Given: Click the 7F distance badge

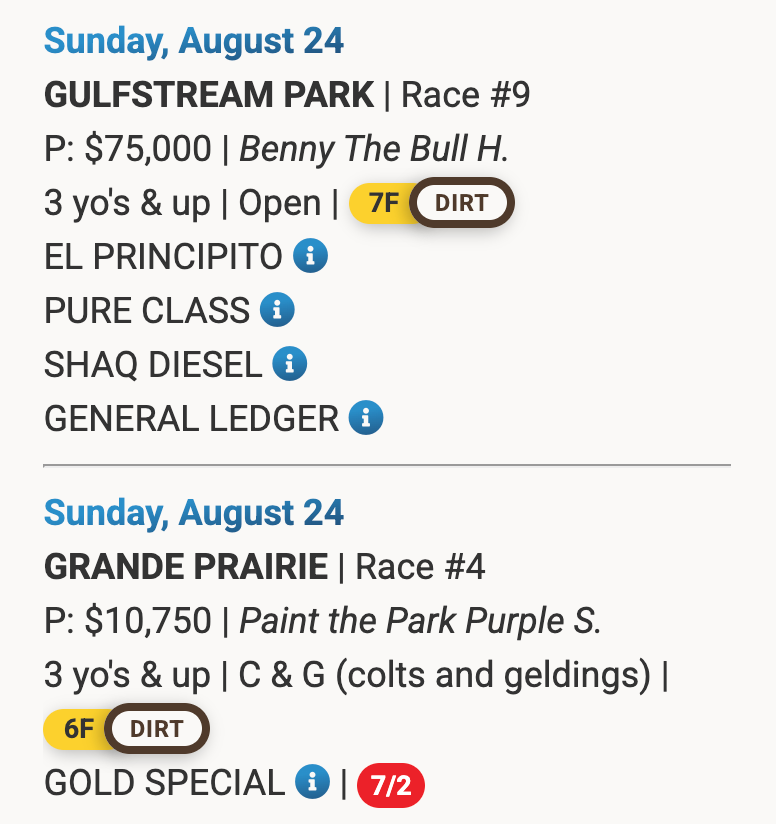Looking at the screenshot, I should click(x=382, y=203).
